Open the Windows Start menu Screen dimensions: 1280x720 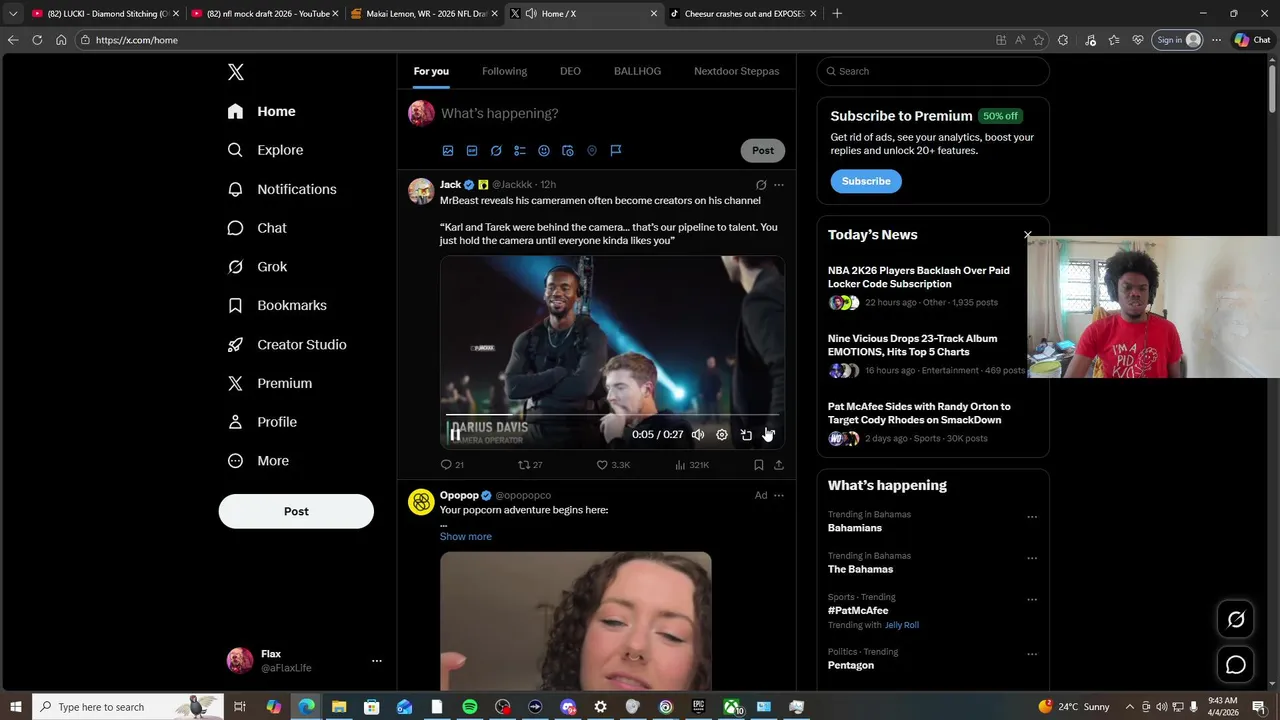point(16,707)
